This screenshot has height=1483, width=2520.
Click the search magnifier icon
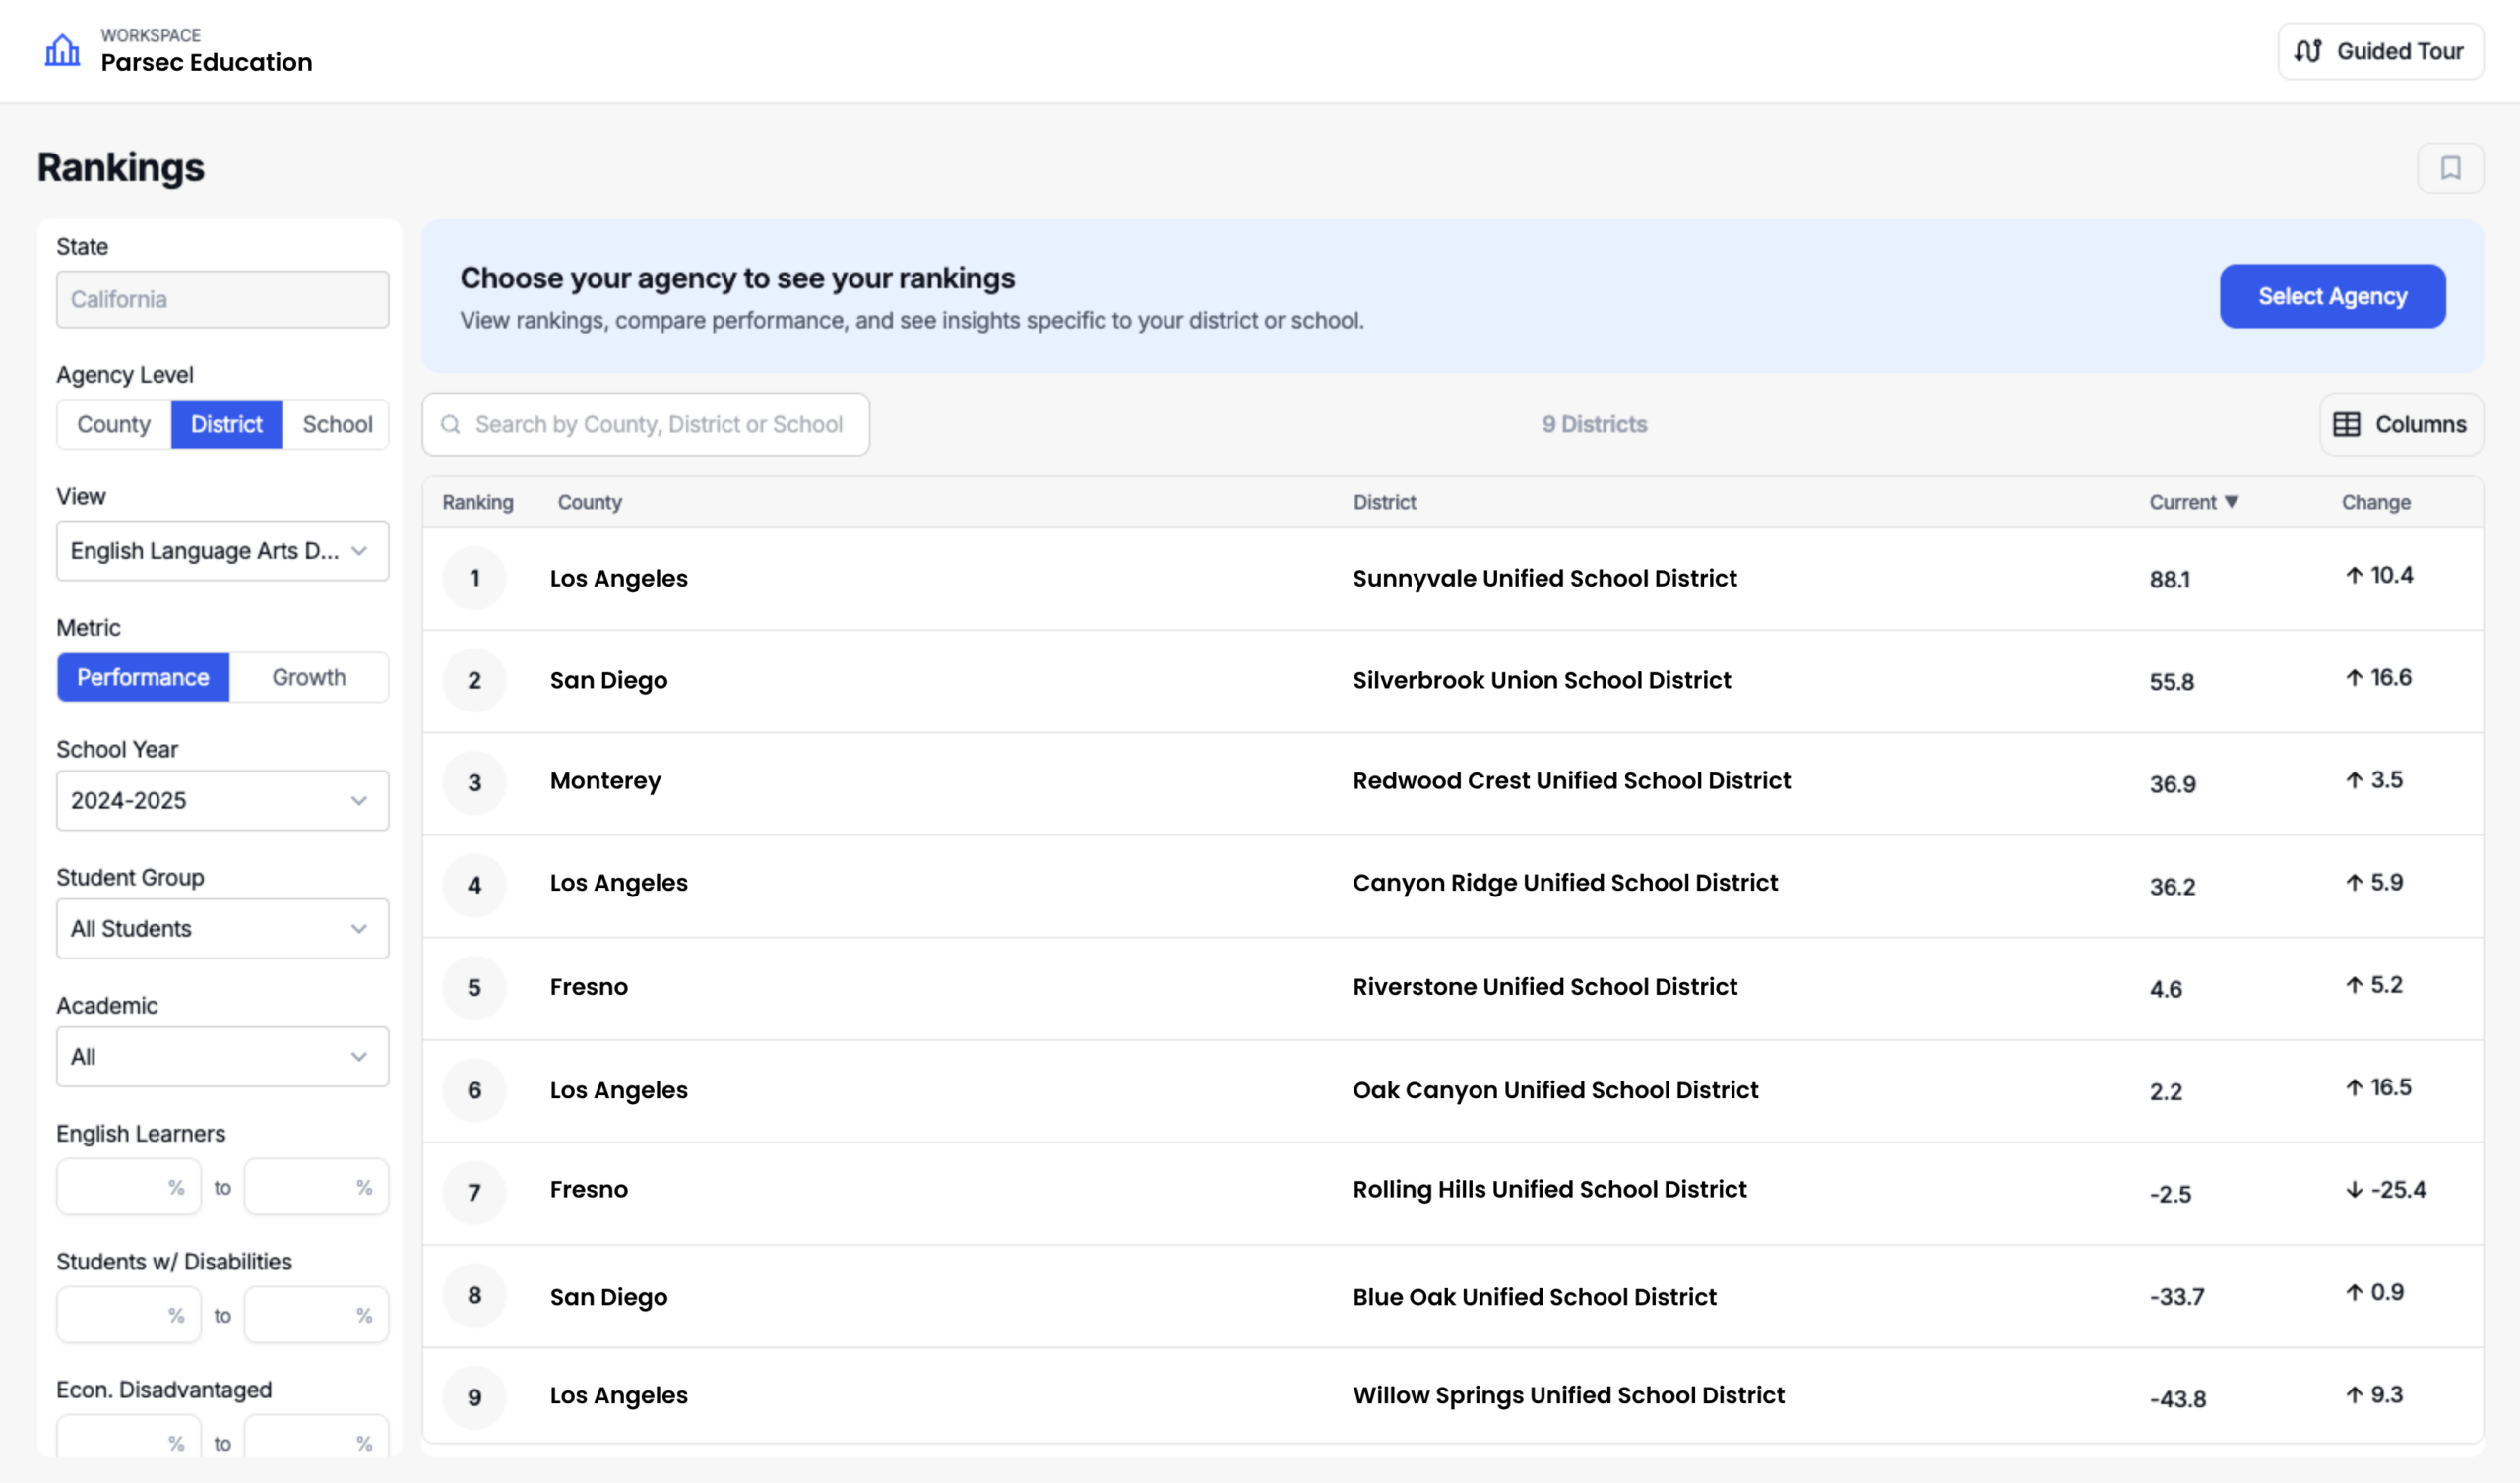pyautogui.click(x=451, y=424)
